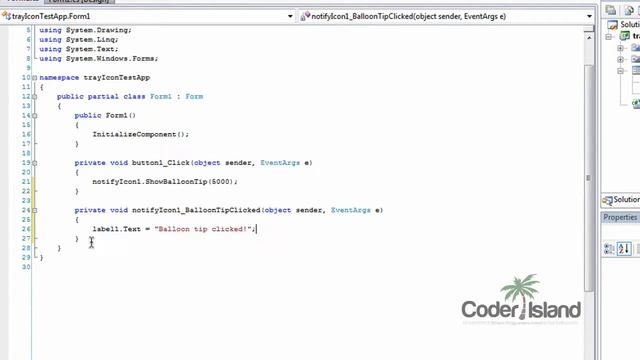
Task: Expand the first child node under the project
Action: tap(620, 48)
